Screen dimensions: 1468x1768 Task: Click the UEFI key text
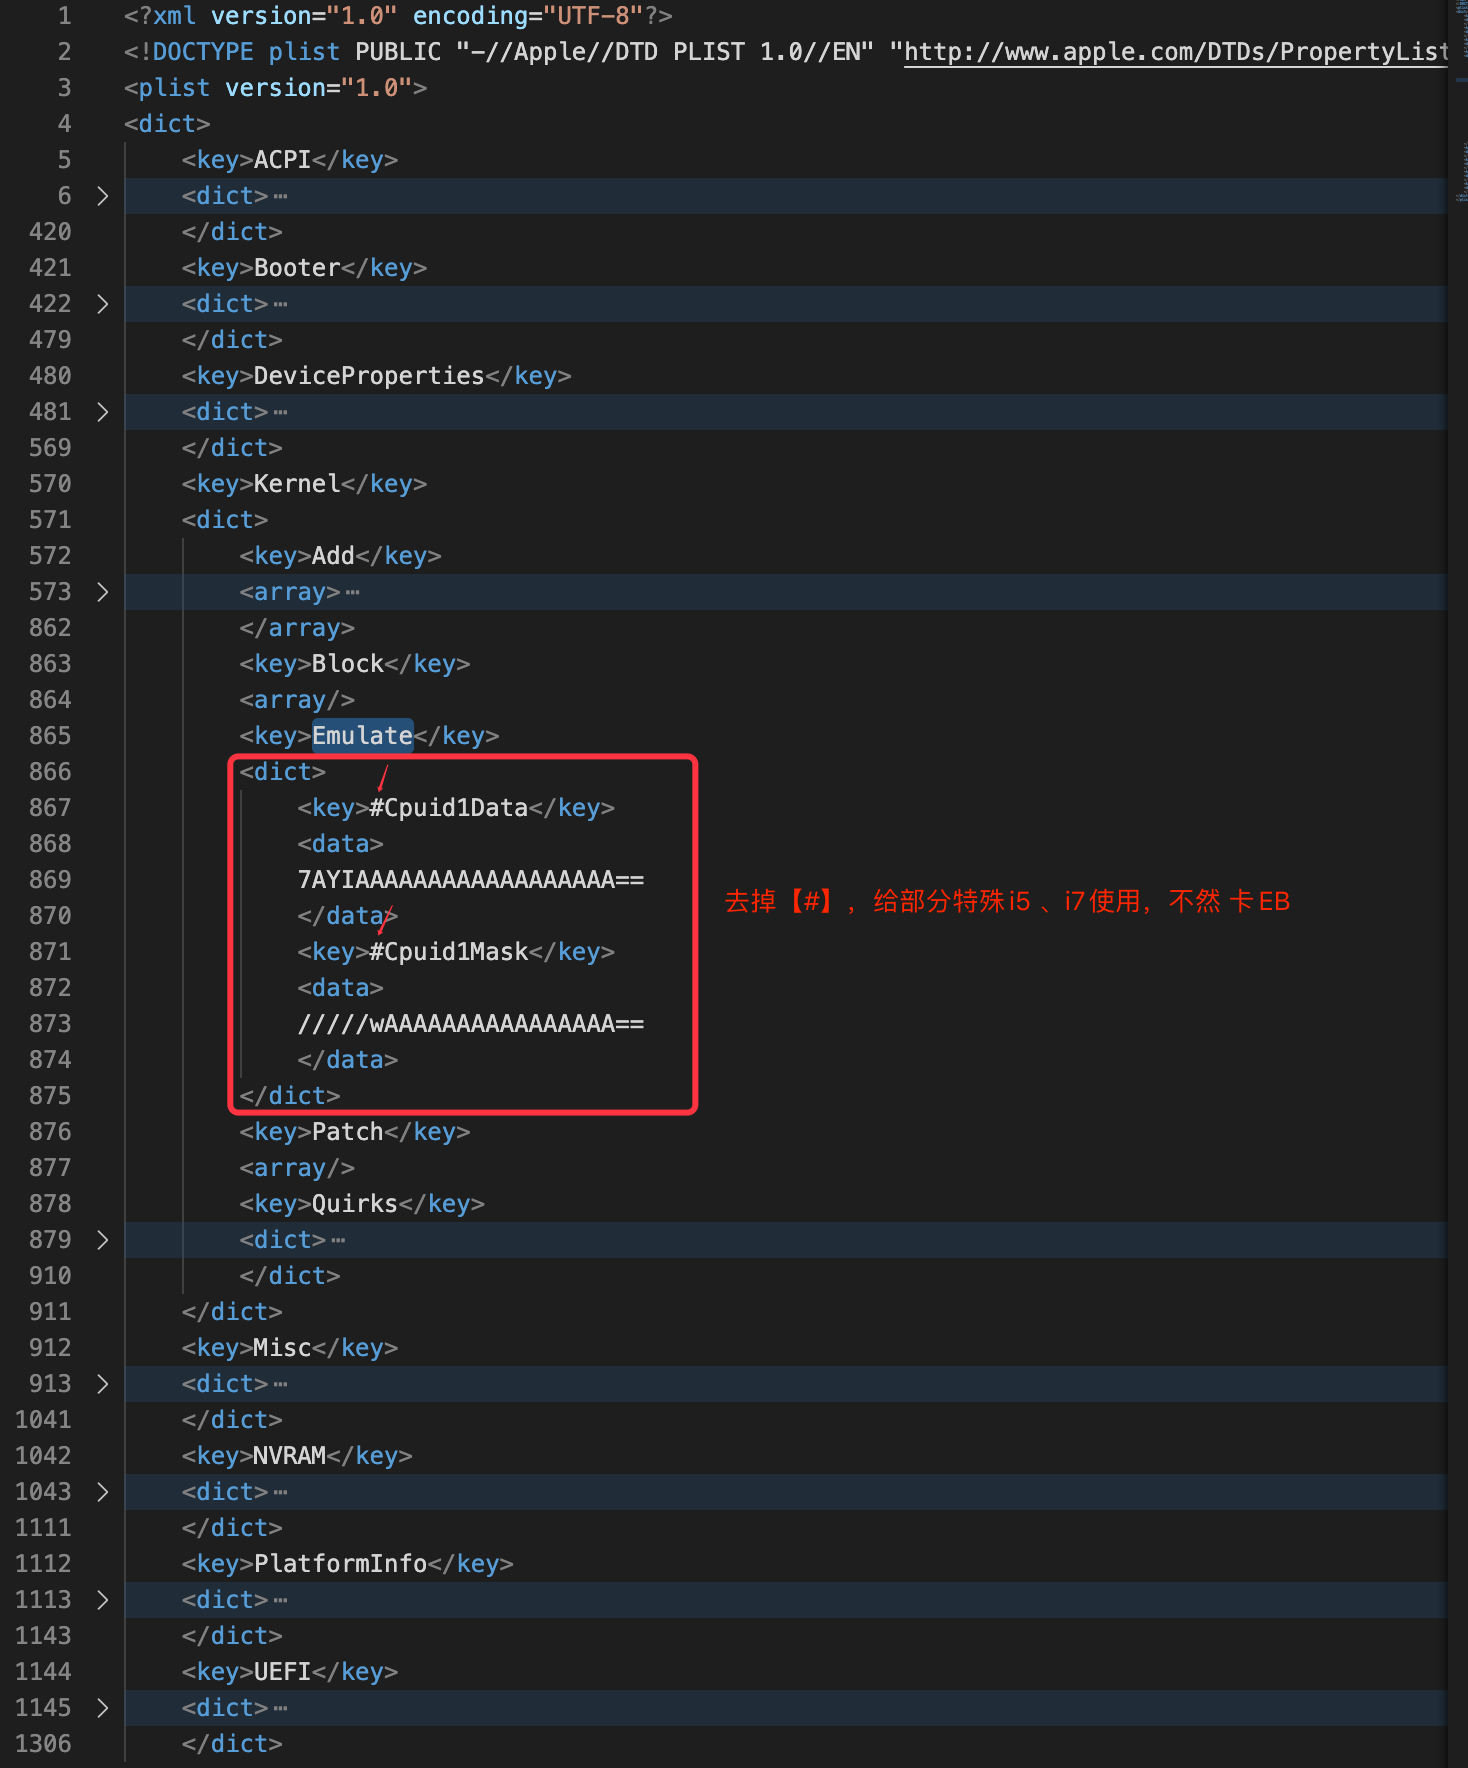[x=282, y=1672]
